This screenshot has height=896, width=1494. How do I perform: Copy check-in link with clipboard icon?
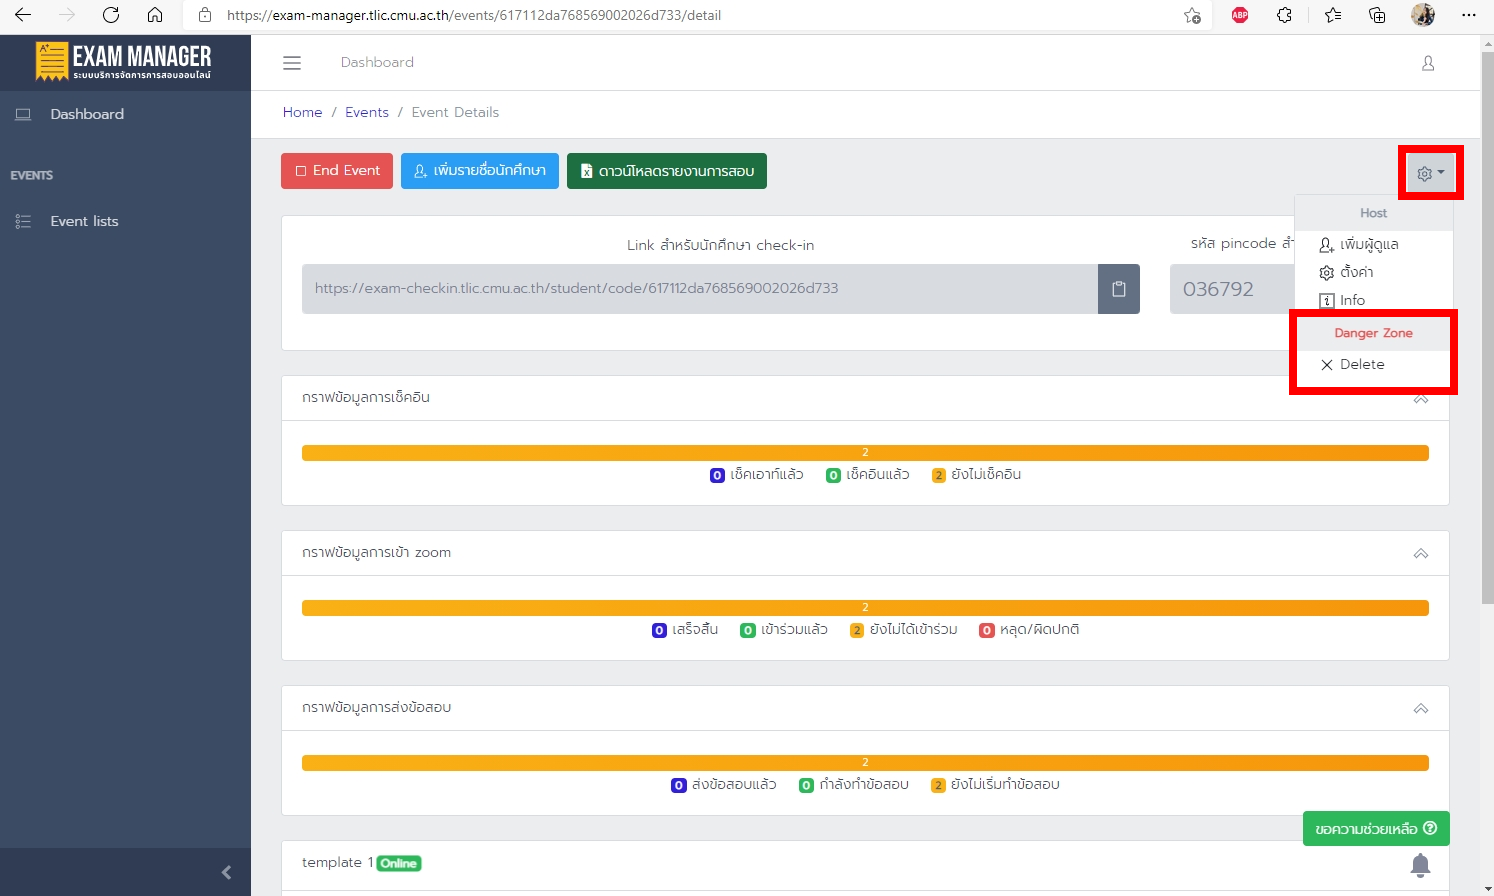click(1119, 289)
